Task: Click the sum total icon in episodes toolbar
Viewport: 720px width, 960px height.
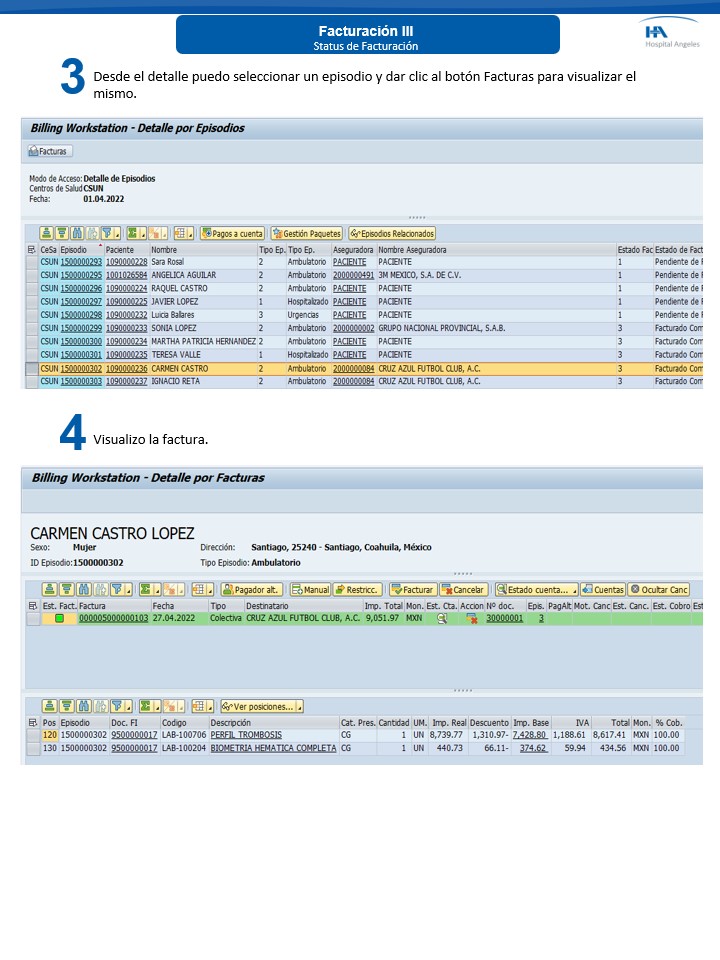Action: (132, 233)
